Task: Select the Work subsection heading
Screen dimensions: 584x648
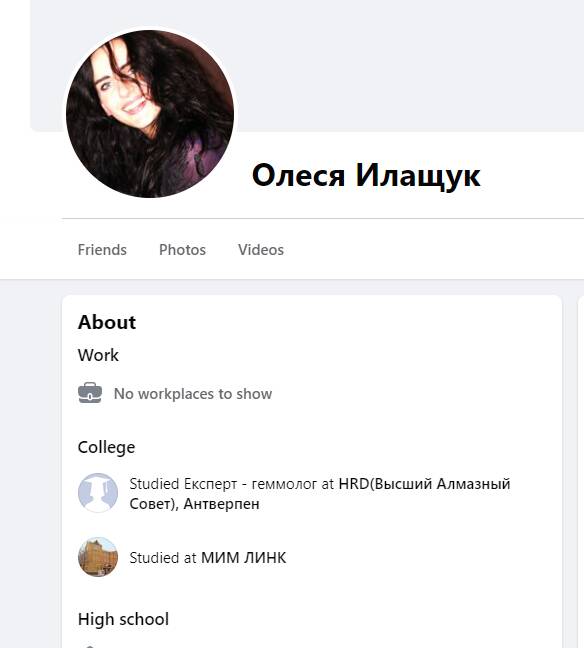Action: (x=98, y=355)
